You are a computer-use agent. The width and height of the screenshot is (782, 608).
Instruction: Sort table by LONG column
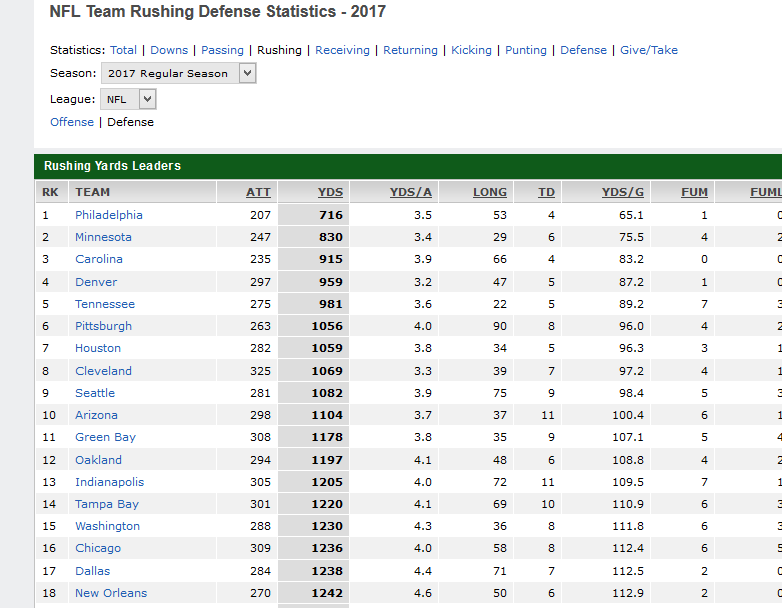point(490,192)
